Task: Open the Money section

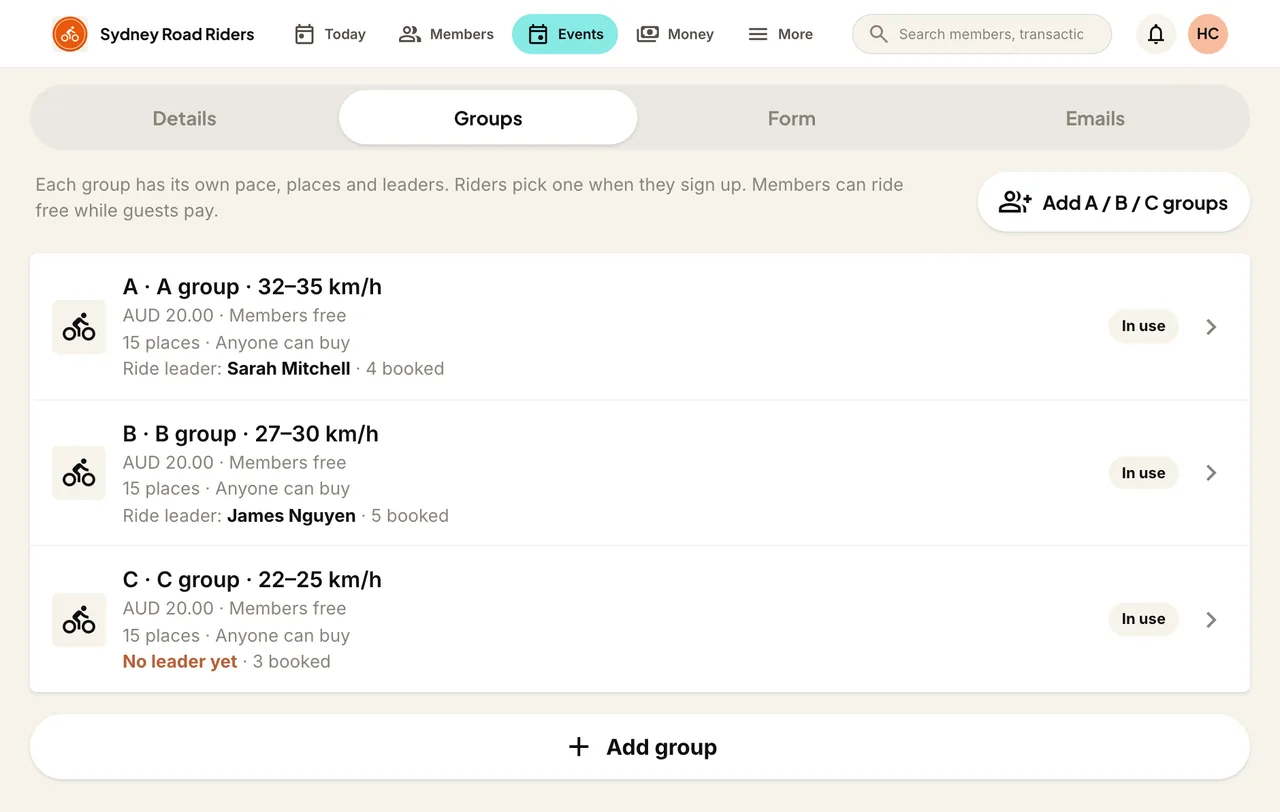Action: (675, 34)
